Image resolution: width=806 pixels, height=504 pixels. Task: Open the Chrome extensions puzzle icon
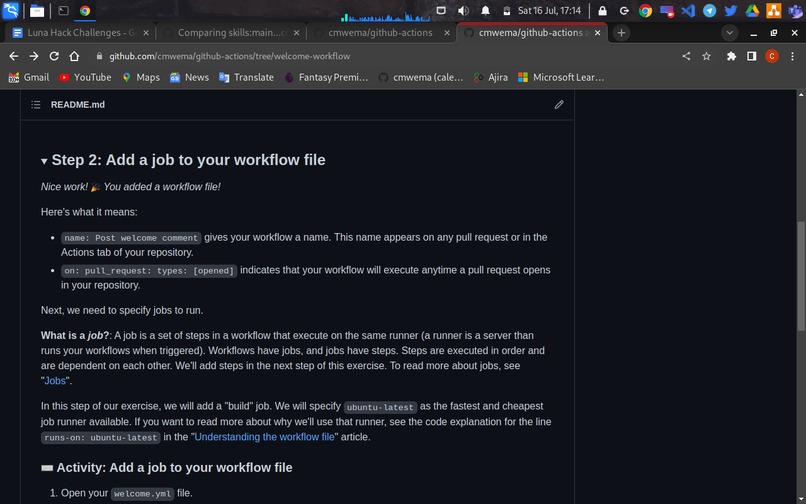pyautogui.click(x=731, y=56)
